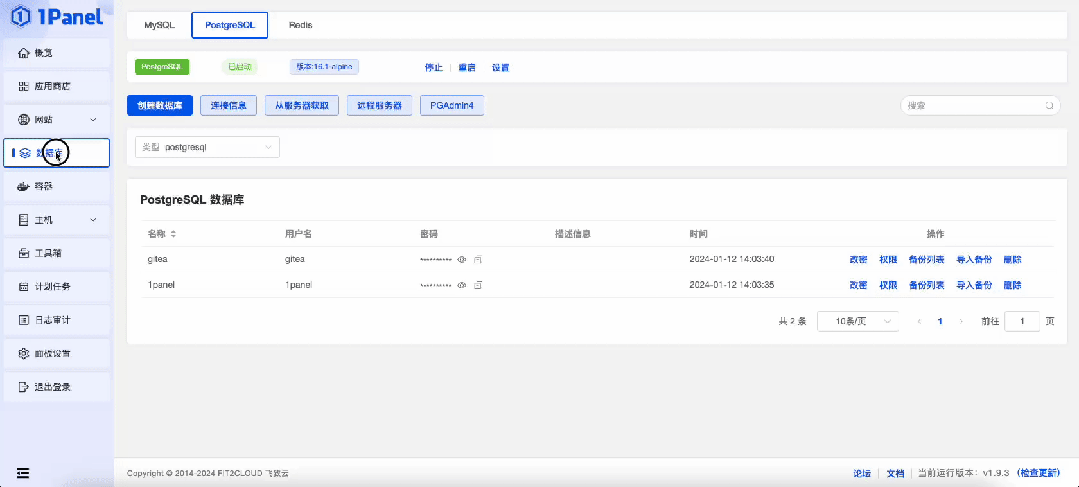Click the 设置 settings link

coord(500,67)
